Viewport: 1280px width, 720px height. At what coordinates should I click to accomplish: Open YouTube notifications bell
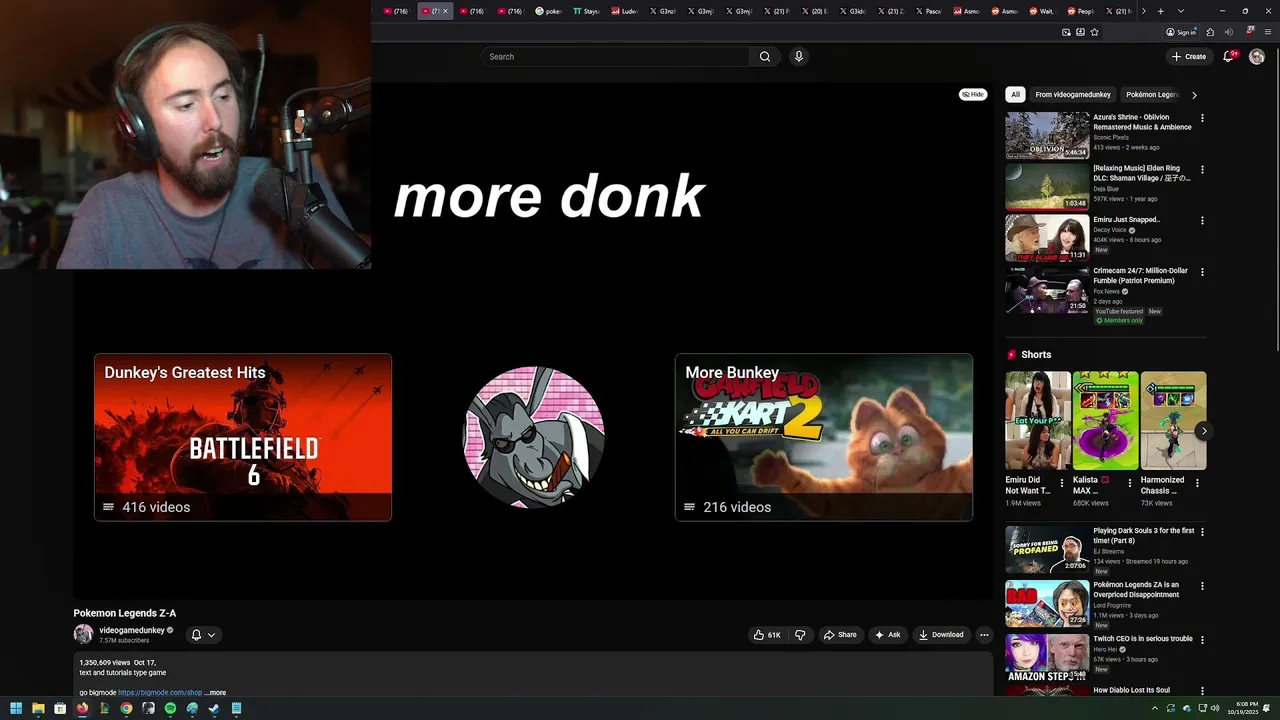(1229, 57)
